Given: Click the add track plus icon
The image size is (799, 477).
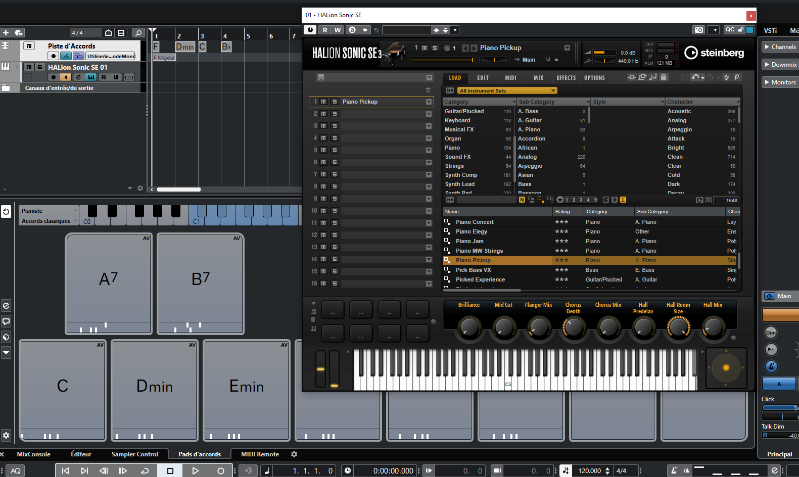Looking at the screenshot, I should [6, 33].
